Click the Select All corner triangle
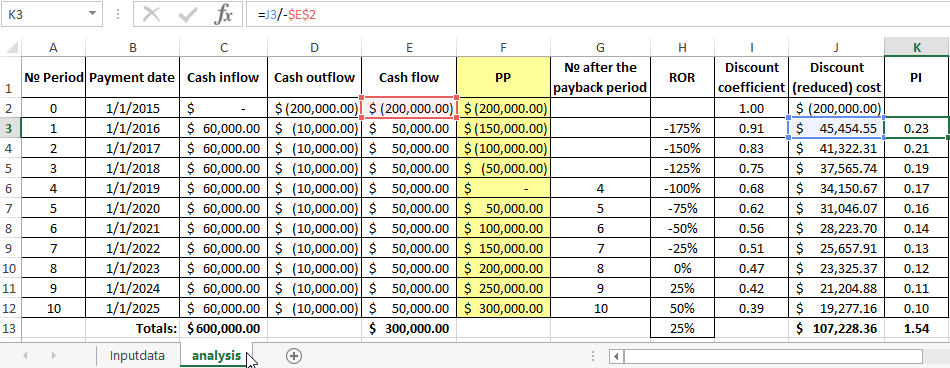 click(12, 47)
